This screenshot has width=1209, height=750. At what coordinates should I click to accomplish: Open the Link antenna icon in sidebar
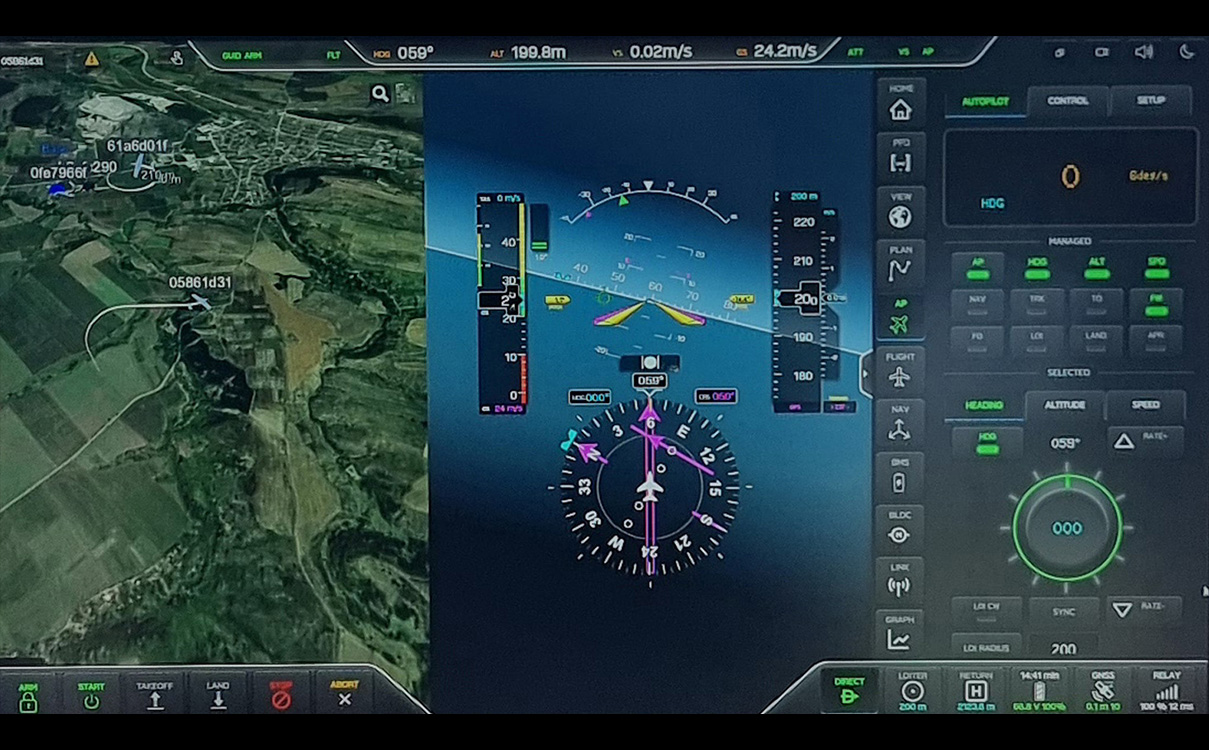(900, 582)
